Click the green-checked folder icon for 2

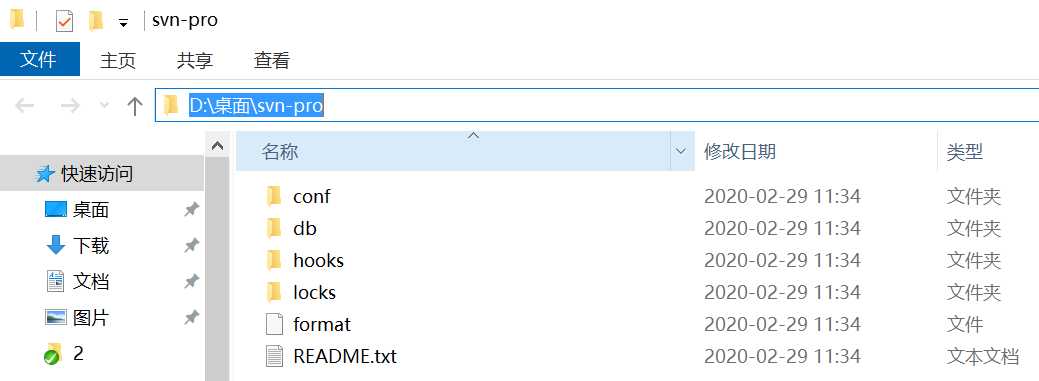(x=53, y=354)
